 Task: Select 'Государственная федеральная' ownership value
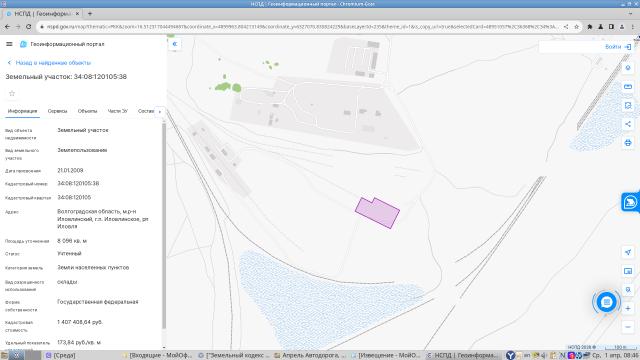pyautogui.click(x=98, y=302)
